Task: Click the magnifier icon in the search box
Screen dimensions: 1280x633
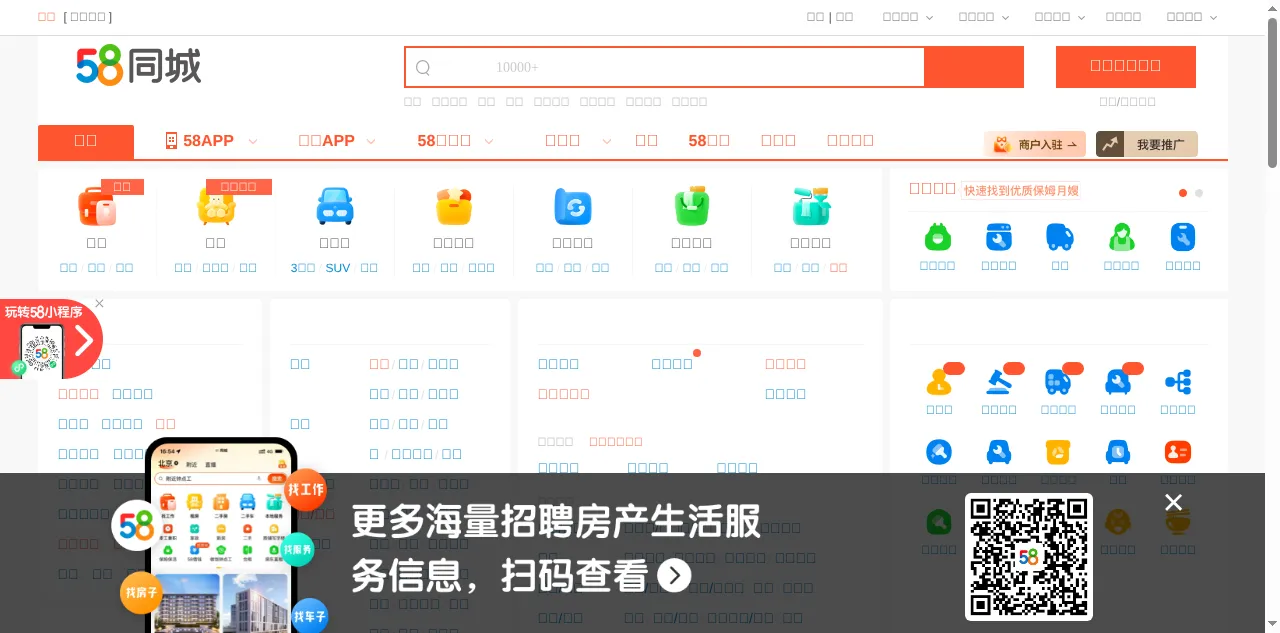Action: [423, 68]
